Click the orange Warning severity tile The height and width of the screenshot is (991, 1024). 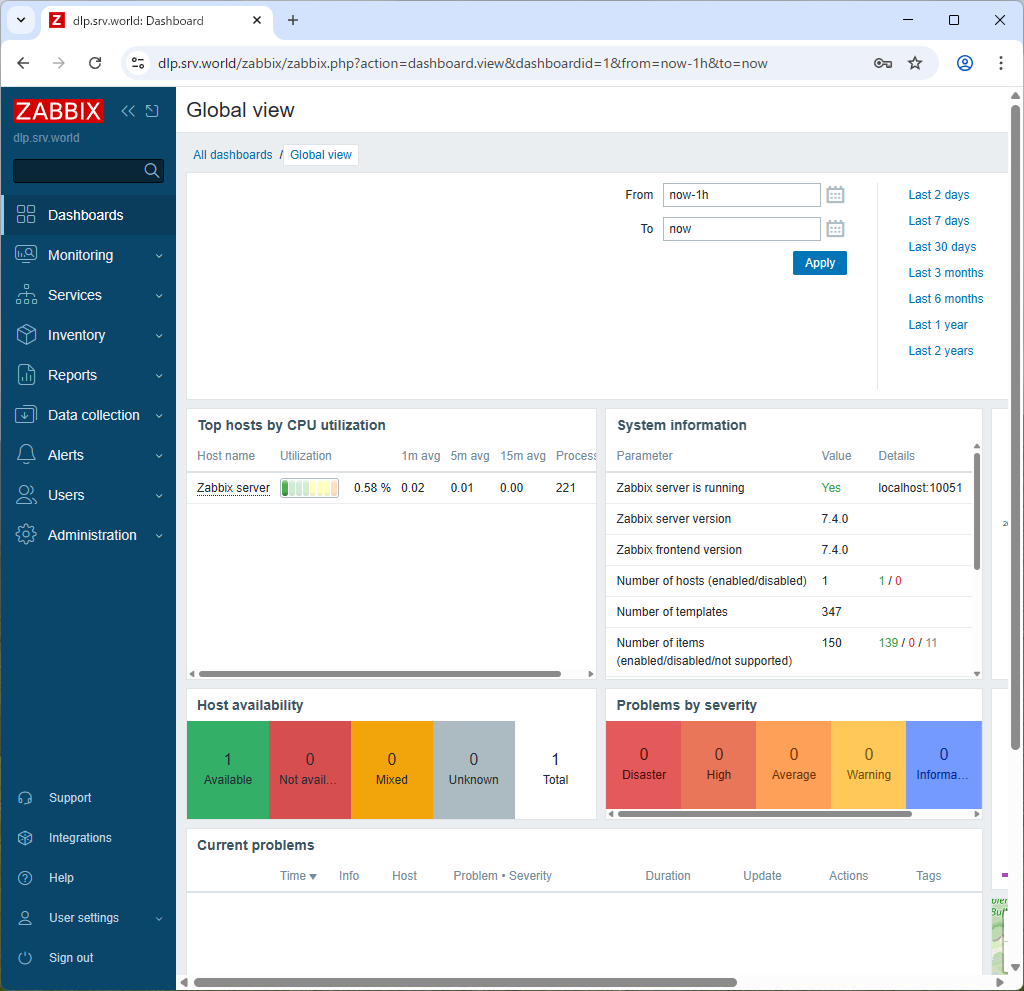[x=868, y=765]
